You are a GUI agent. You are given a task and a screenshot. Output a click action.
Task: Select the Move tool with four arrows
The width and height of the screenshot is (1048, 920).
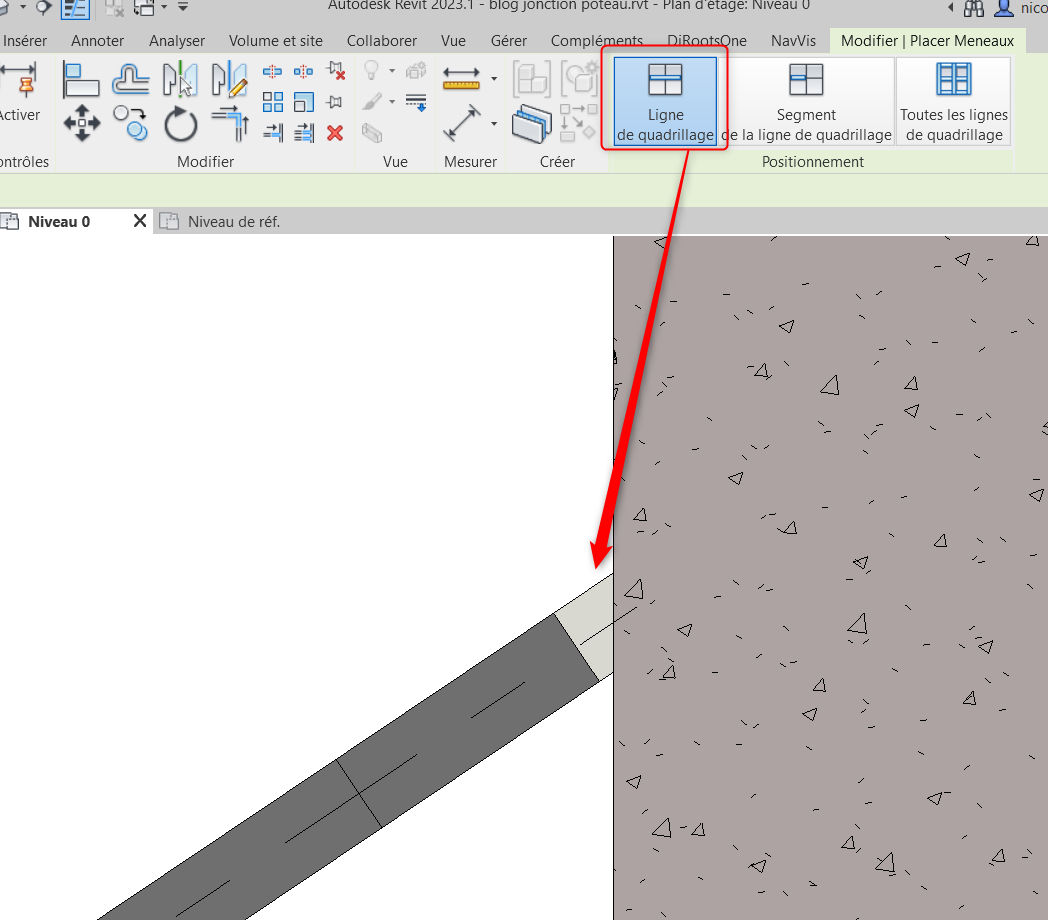(81, 124)
